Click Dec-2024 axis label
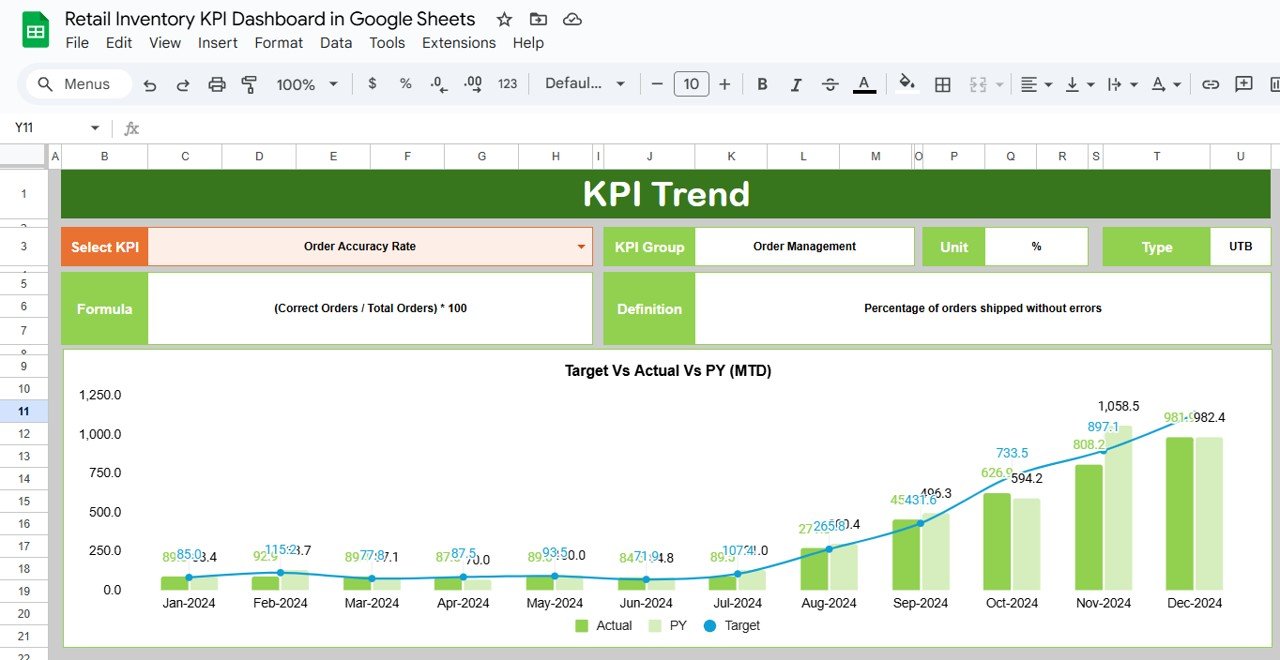 click(1194, 602)
